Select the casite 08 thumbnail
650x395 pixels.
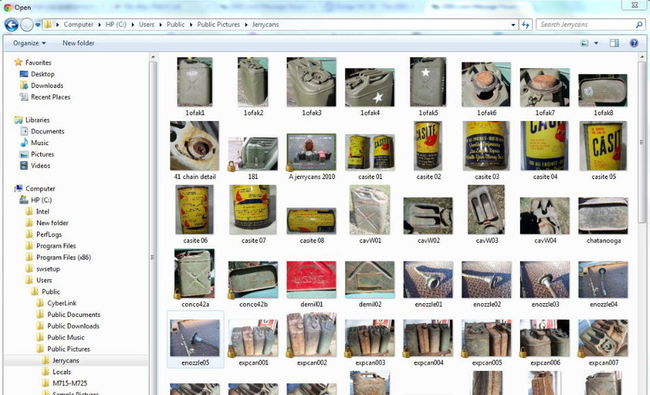pyautogui.click(x=311, y=221)
